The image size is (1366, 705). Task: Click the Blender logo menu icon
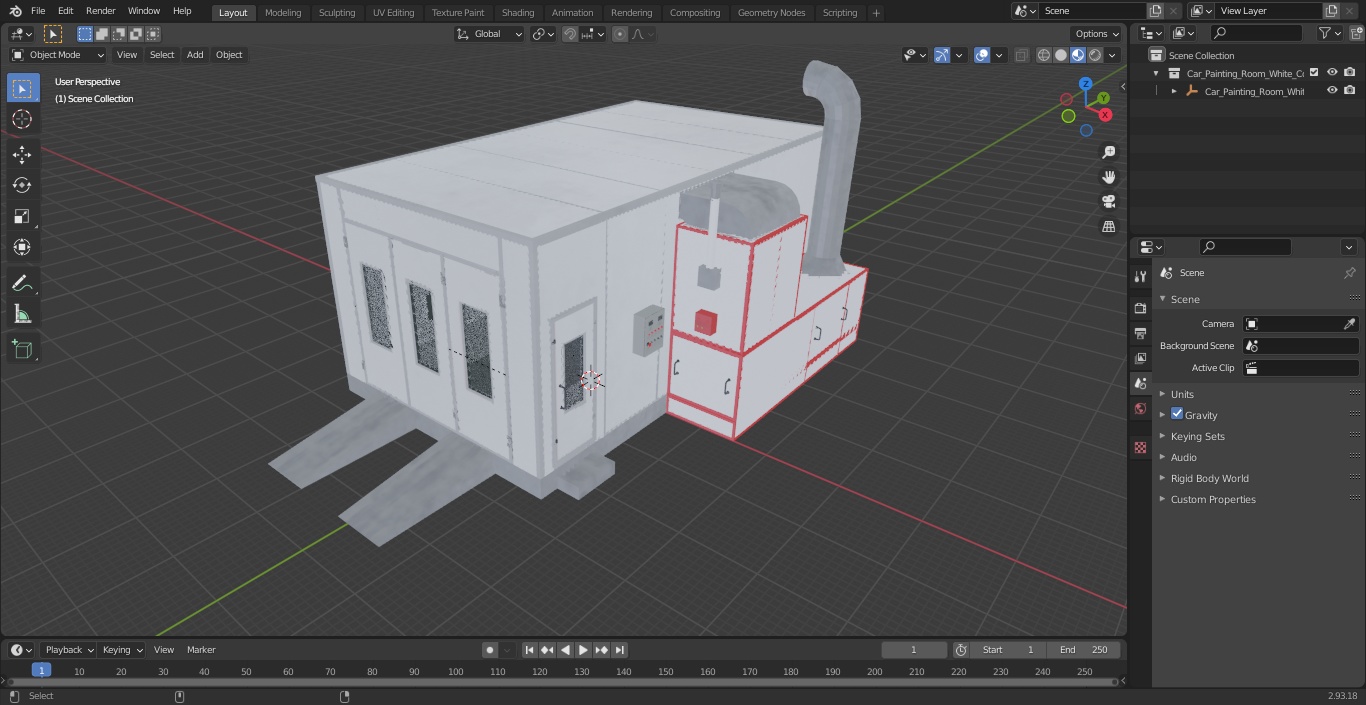(x=15, y=11)
